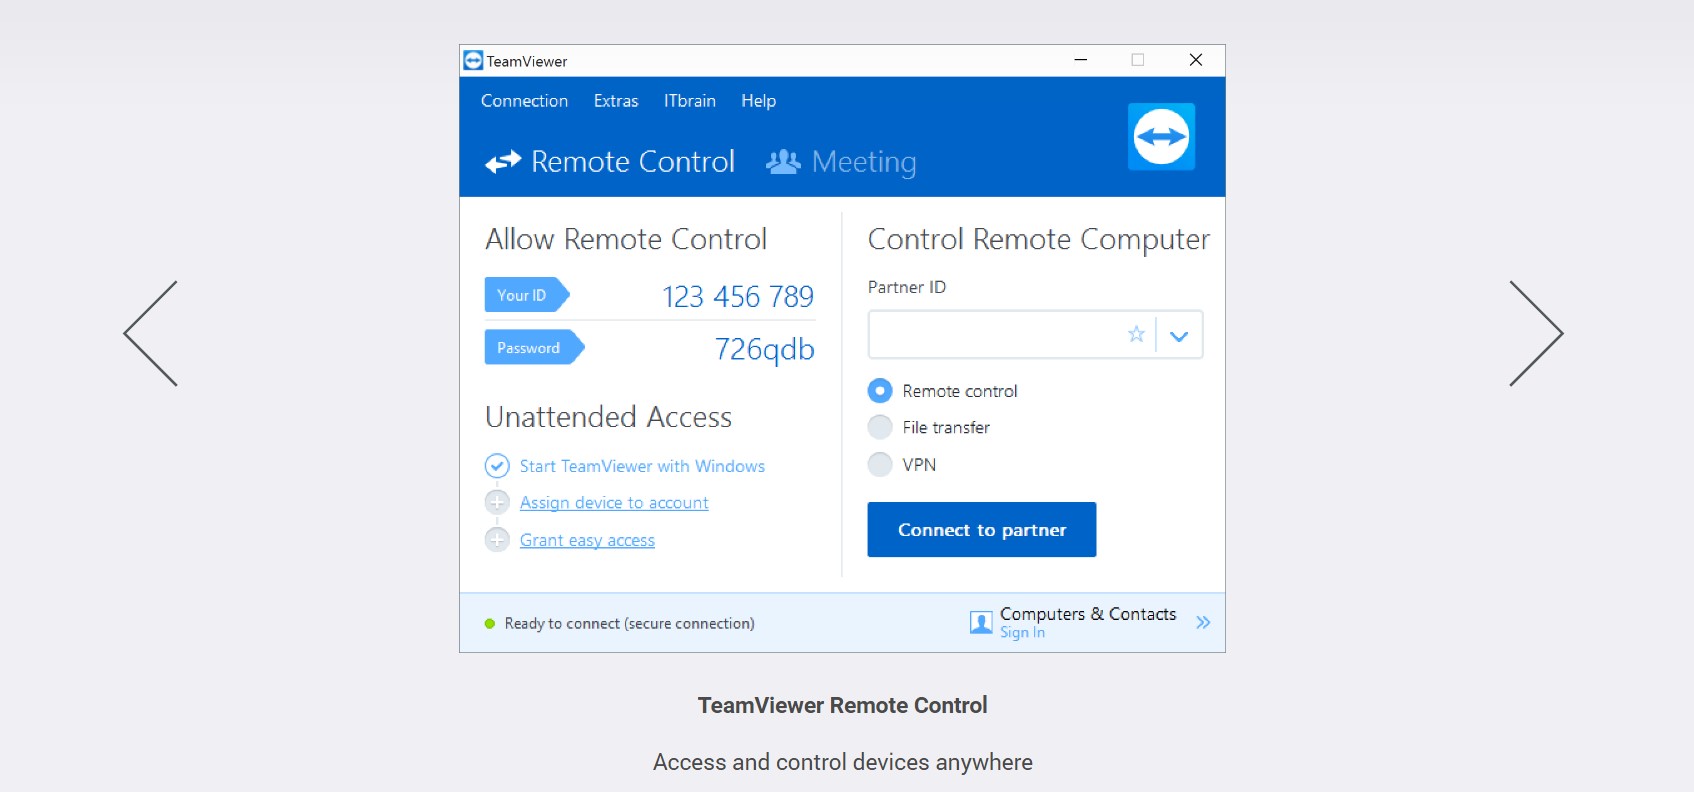Image resolution: width=1694 pixels, height=792 pixels.
Task: Open the Computers & Contacts panel label
Action: pyautogui.click(x=1088, y=614)
